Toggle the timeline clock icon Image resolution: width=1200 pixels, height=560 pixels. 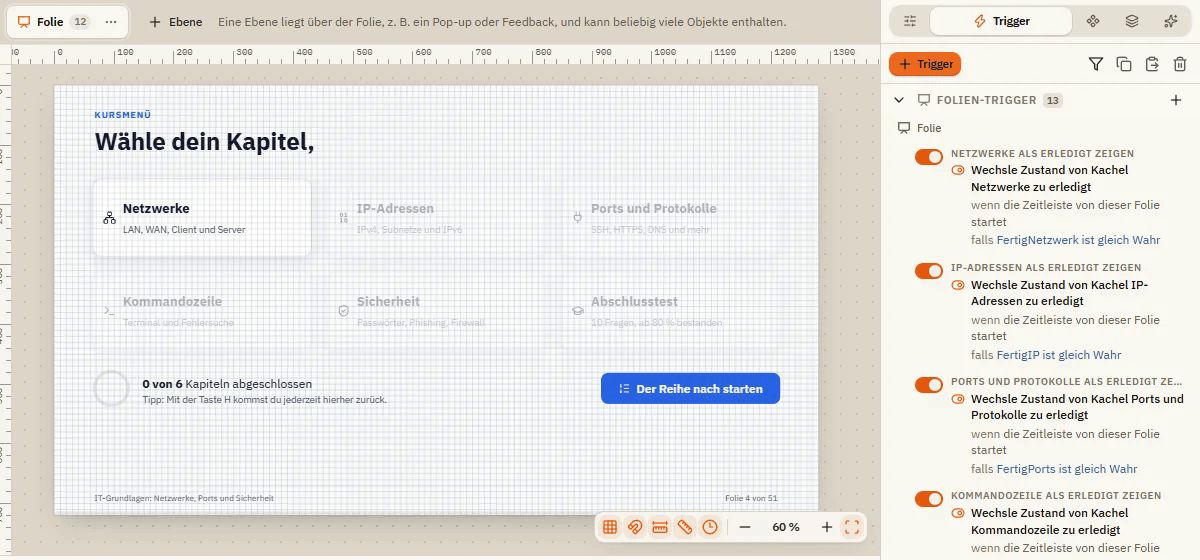(710, 527)
